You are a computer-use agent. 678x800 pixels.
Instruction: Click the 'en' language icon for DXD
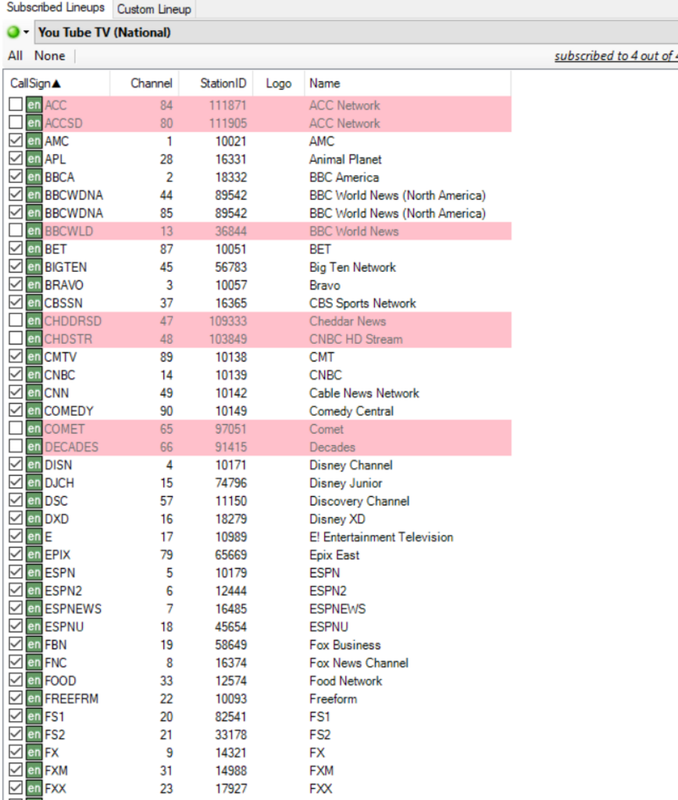(x=34, y=518)
